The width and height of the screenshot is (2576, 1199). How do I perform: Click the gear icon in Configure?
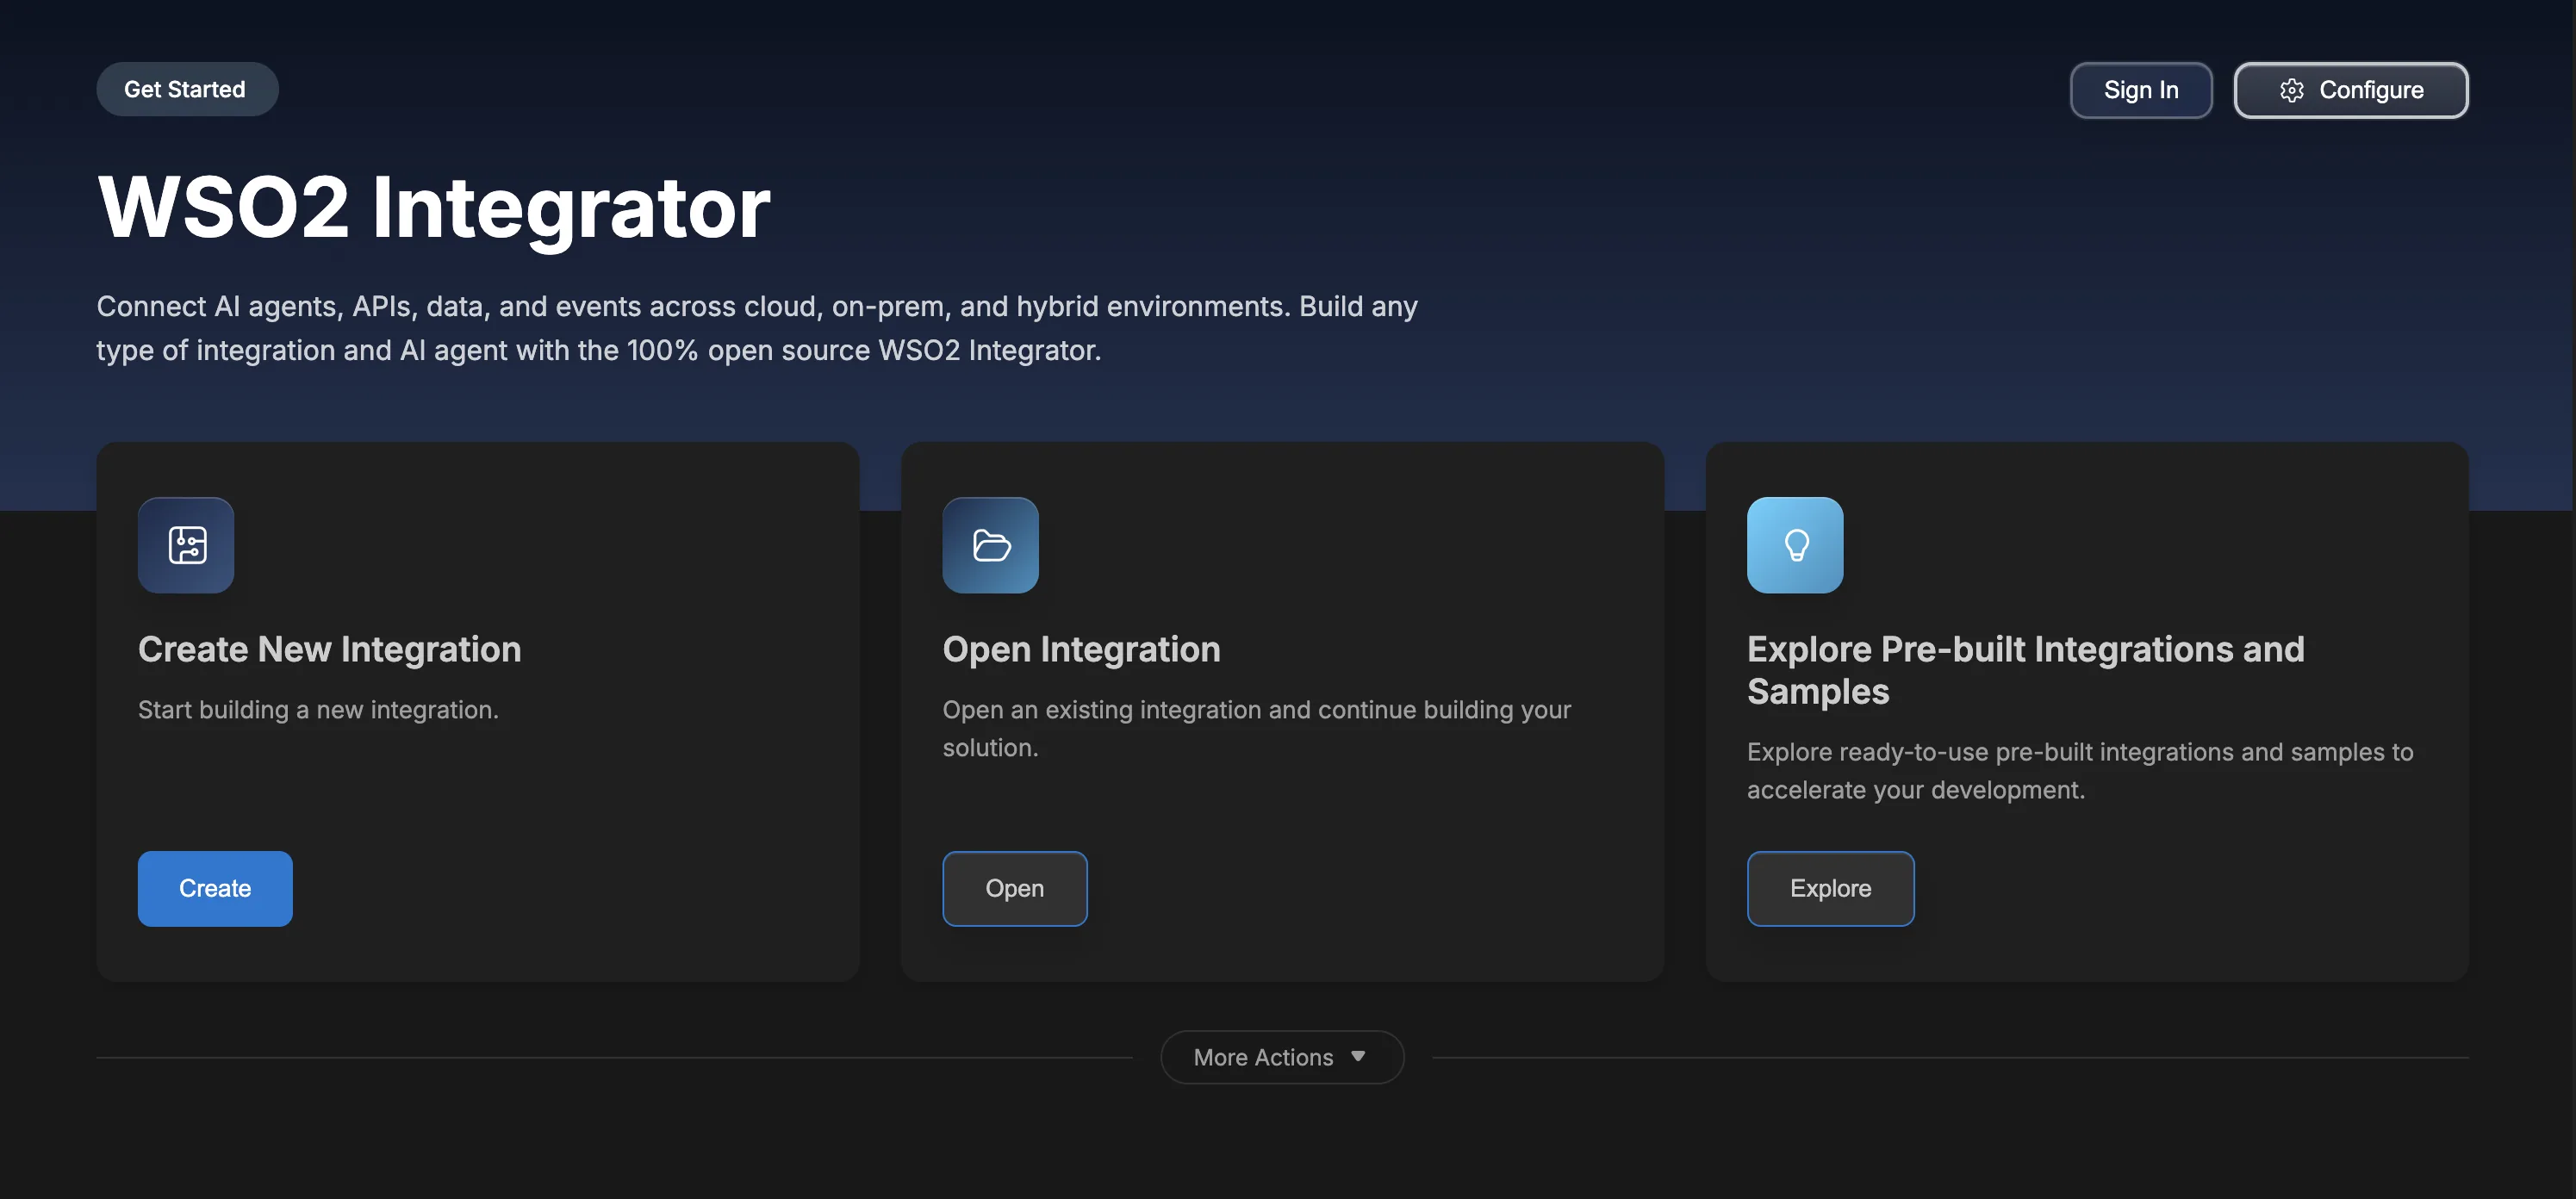click(2292, 90)
